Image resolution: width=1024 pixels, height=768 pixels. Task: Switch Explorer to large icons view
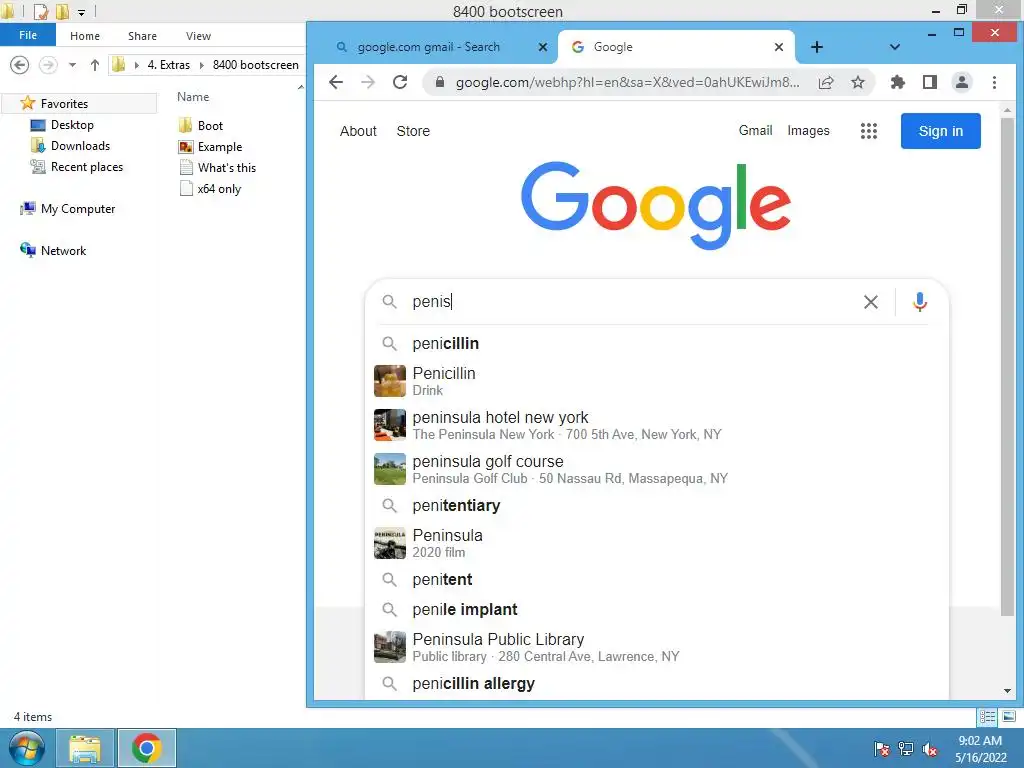[x=1009, y=716]
